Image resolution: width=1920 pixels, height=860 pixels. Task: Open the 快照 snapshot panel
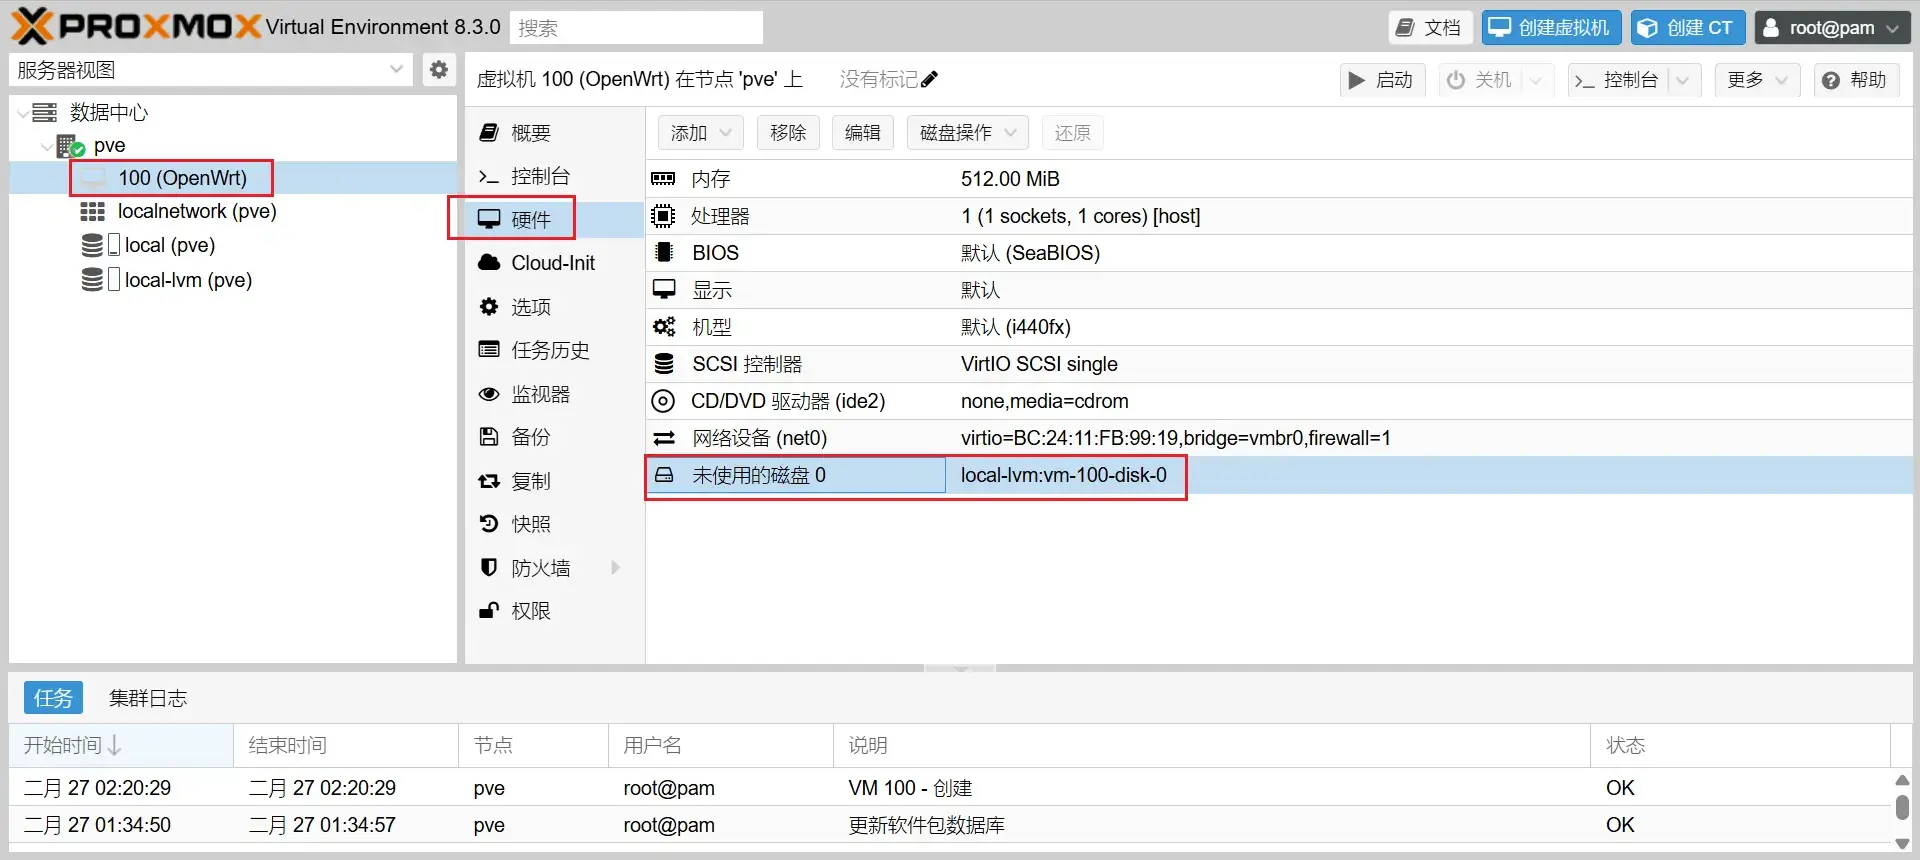tap(530, 524)
